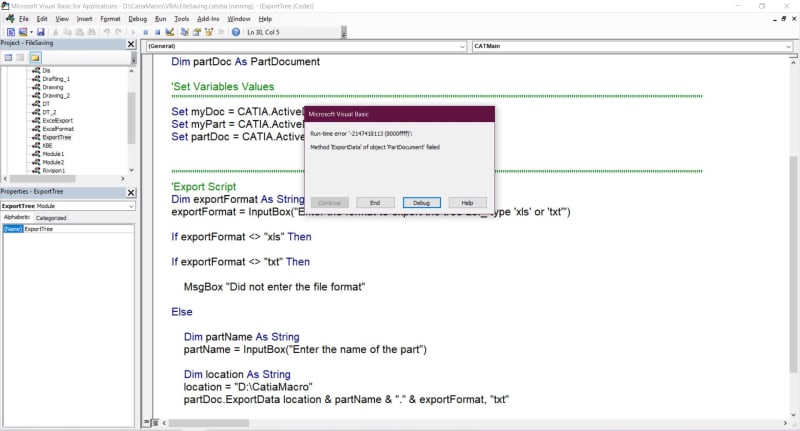Open the Help menu
This screenshot has width=800, height=431.
coord(265,19)
